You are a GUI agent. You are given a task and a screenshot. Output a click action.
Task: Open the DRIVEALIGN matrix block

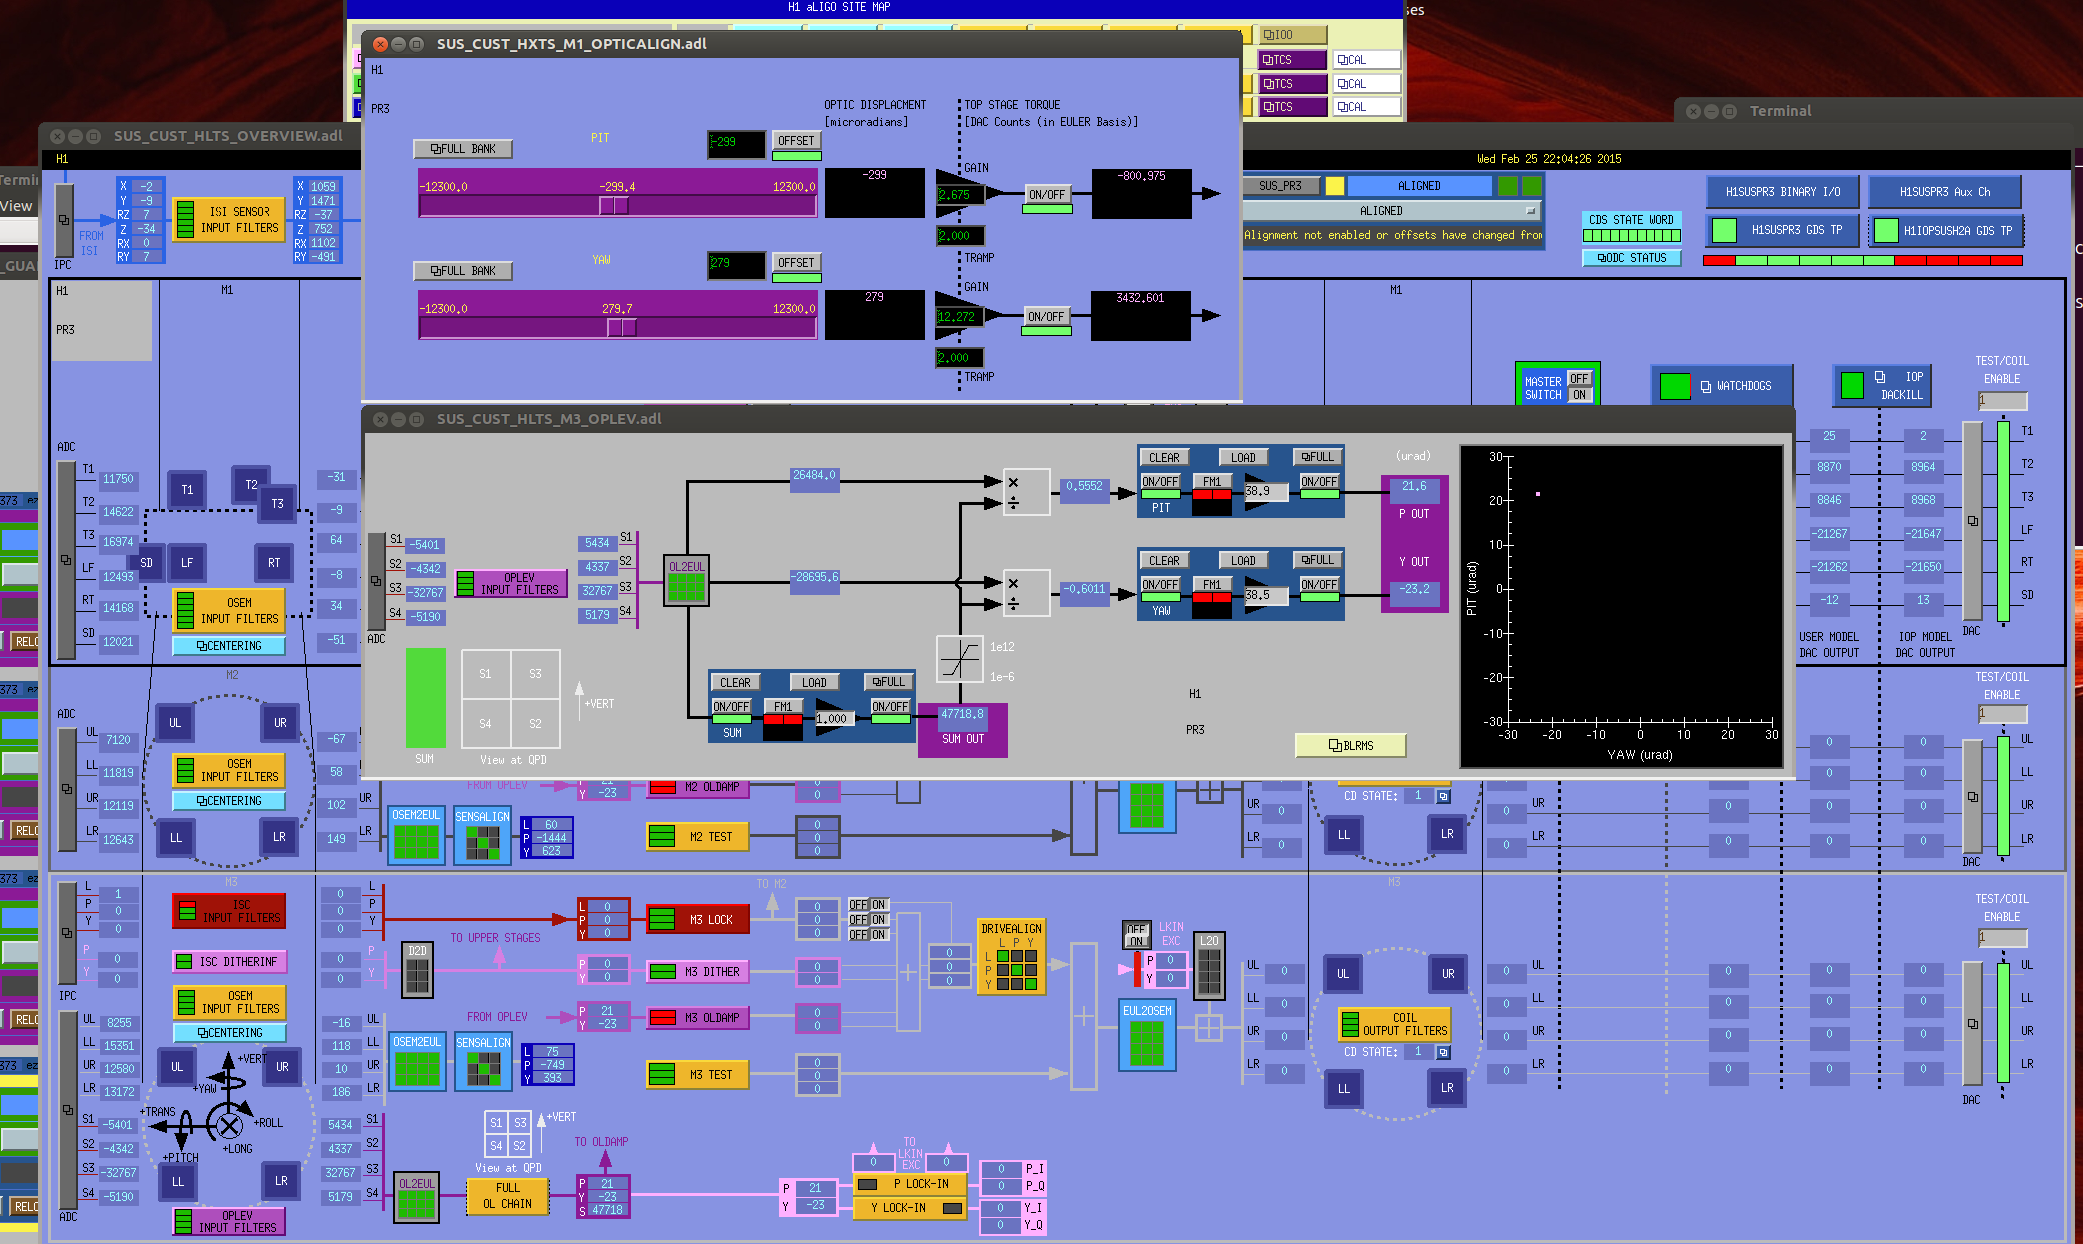click(1011, 958)
